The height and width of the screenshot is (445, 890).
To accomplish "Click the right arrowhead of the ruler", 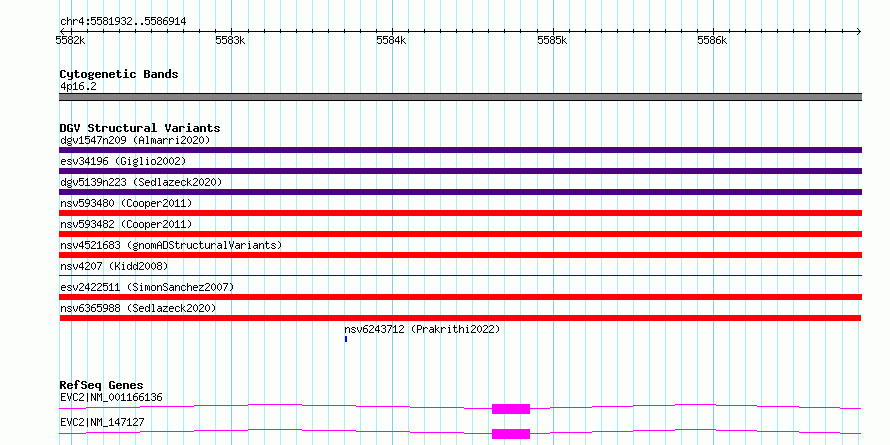I will click(859, 31).
